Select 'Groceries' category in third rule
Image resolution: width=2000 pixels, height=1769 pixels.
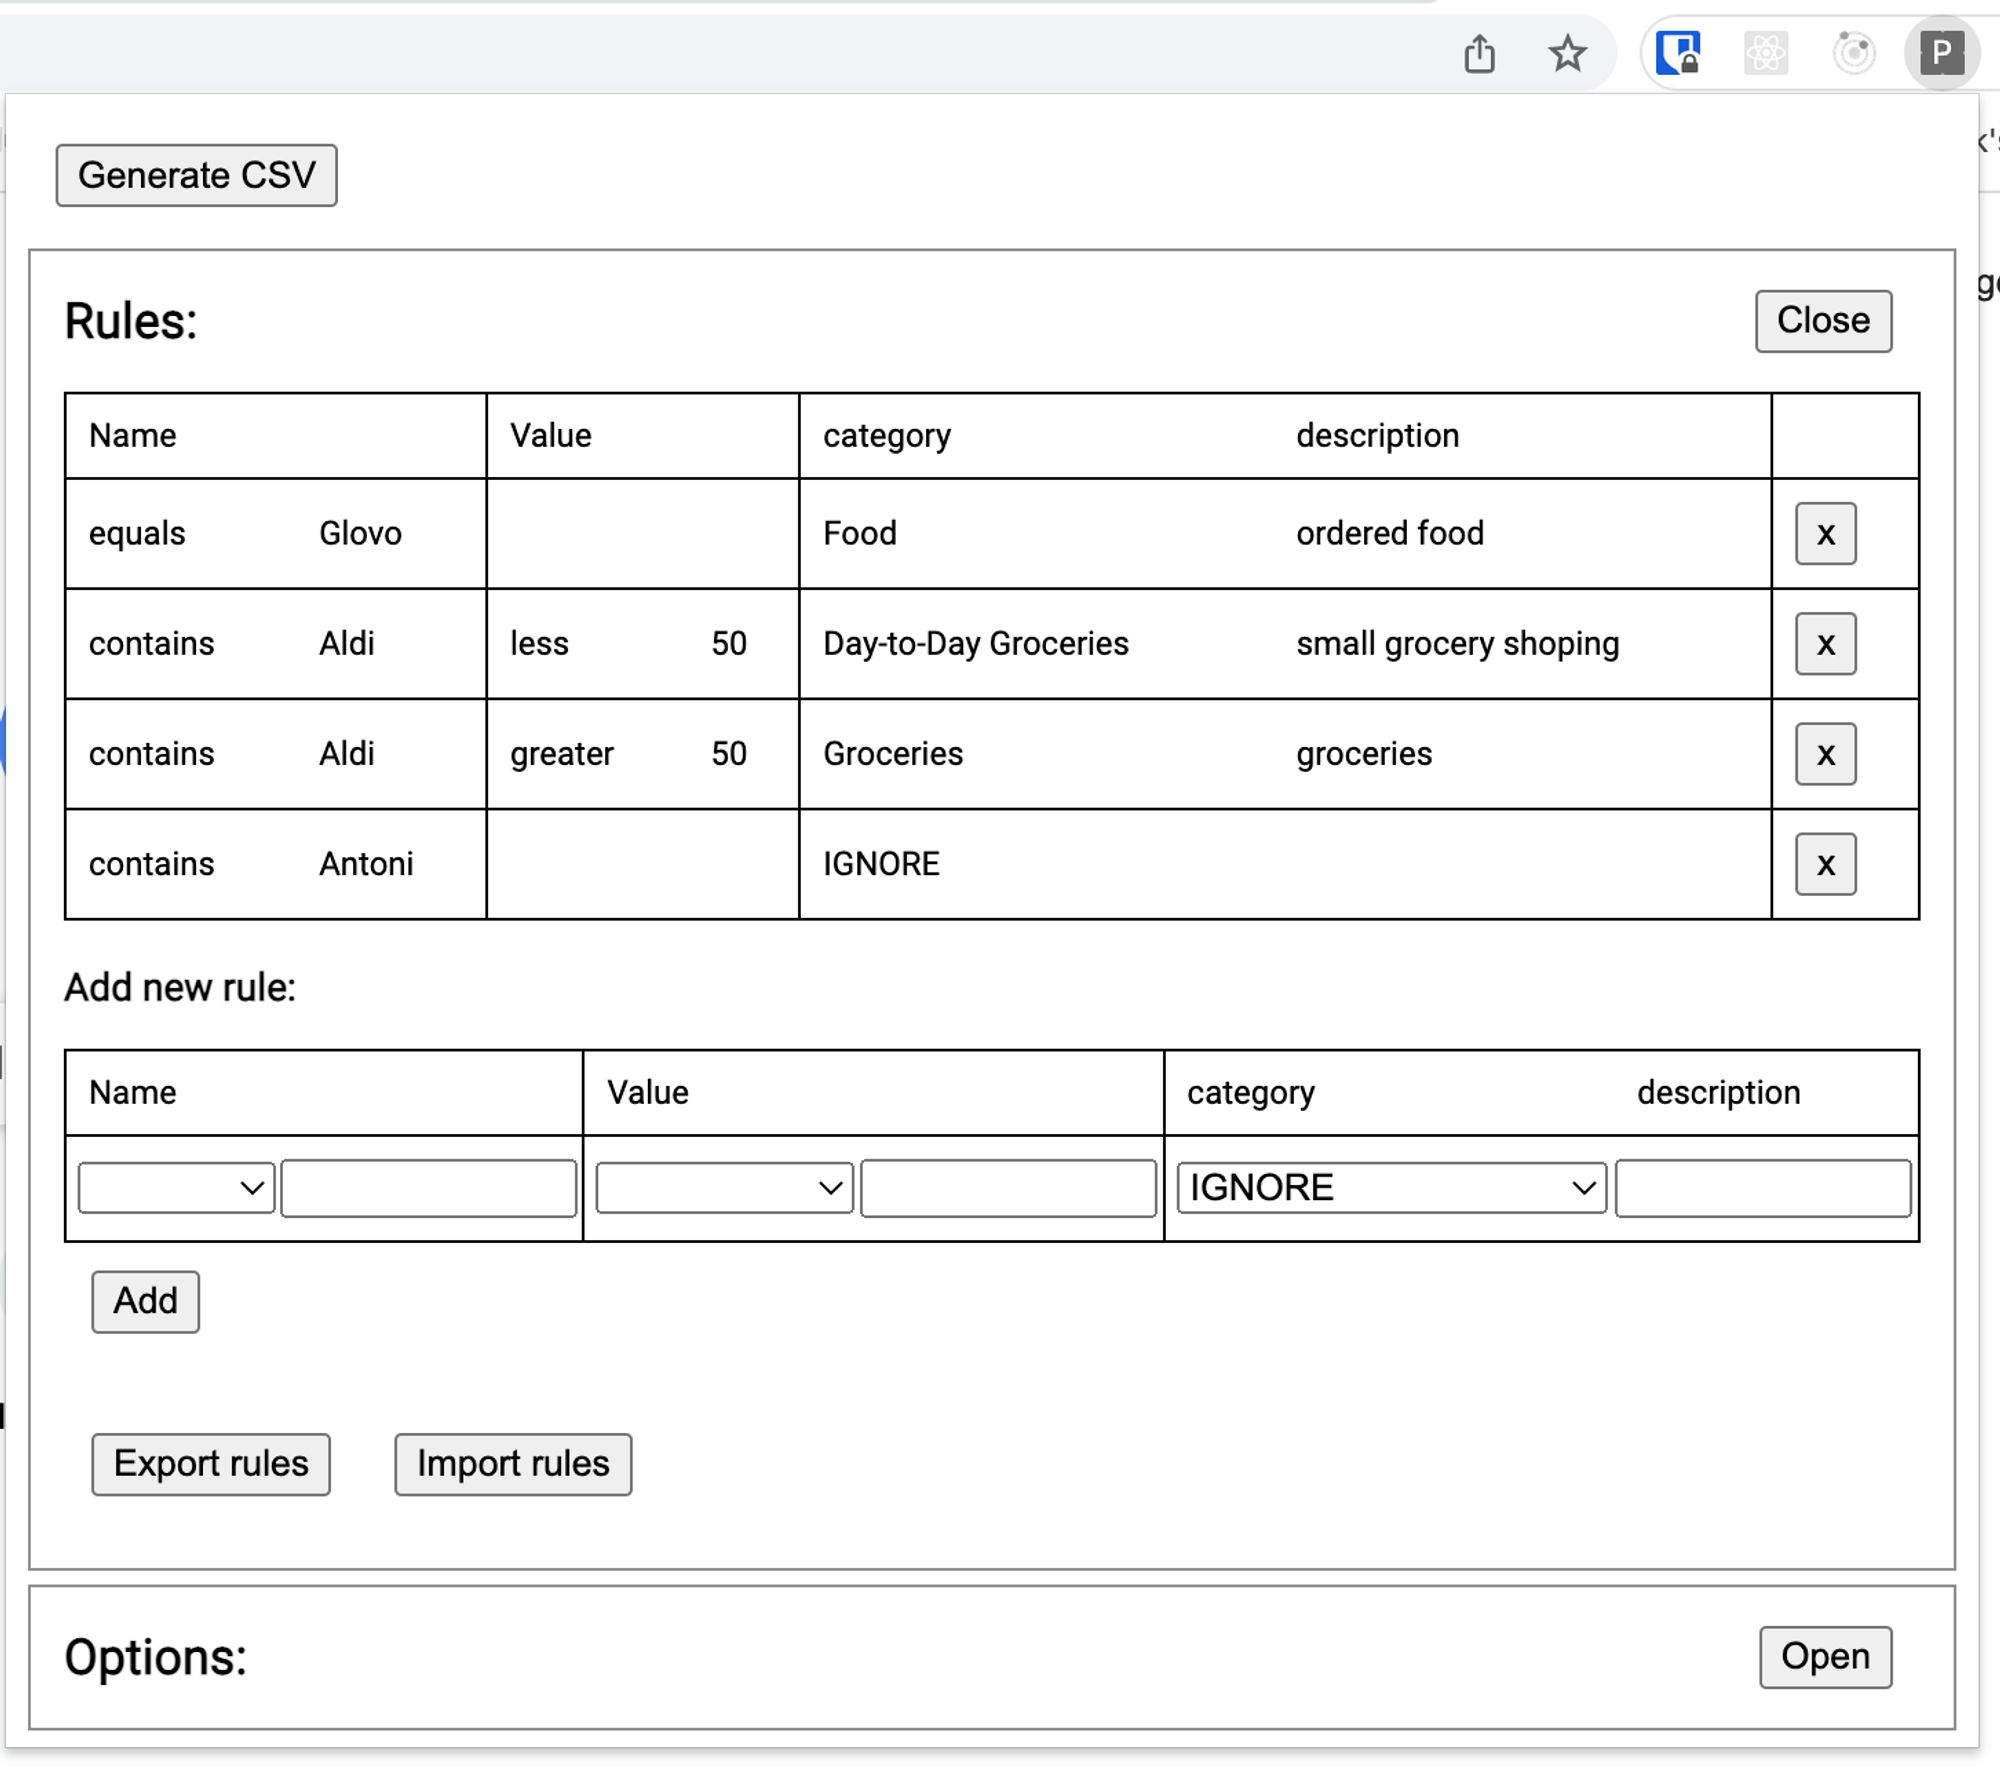pos(893,754)
